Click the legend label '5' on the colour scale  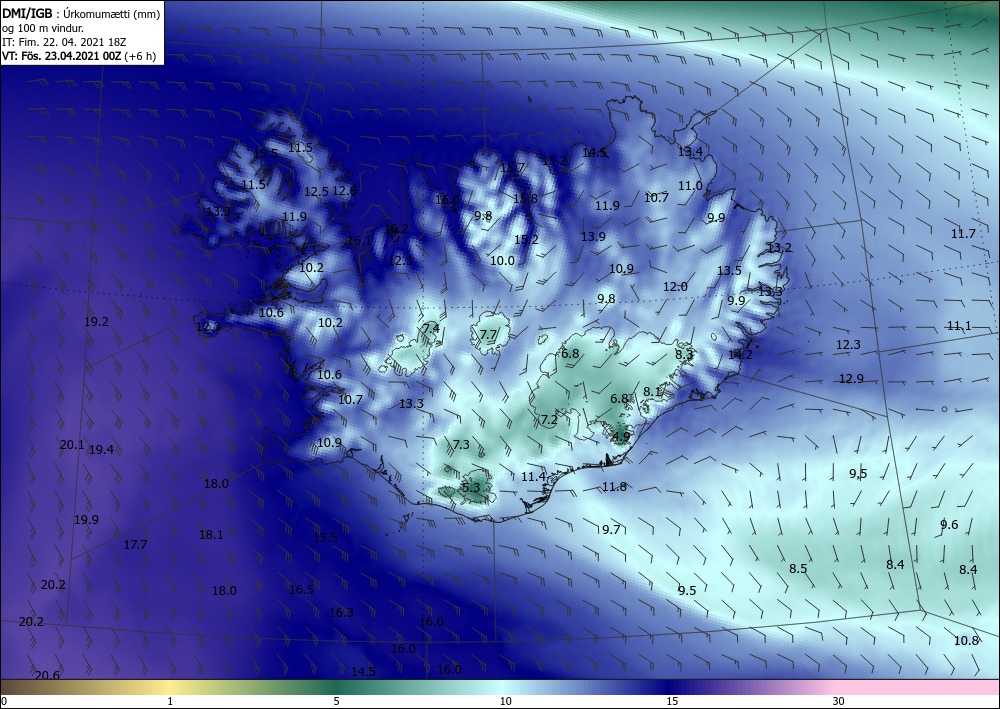click(336, 701)
